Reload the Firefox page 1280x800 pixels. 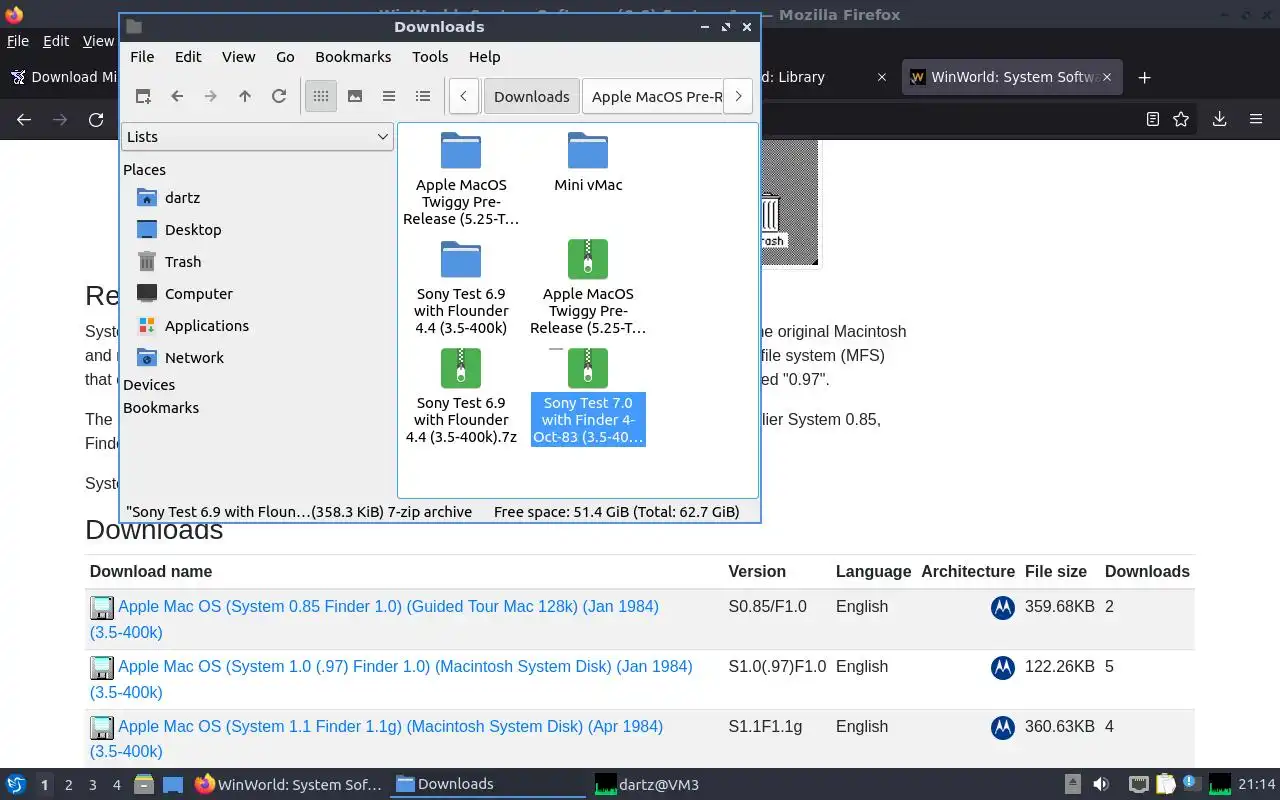[x=96, y=119]
